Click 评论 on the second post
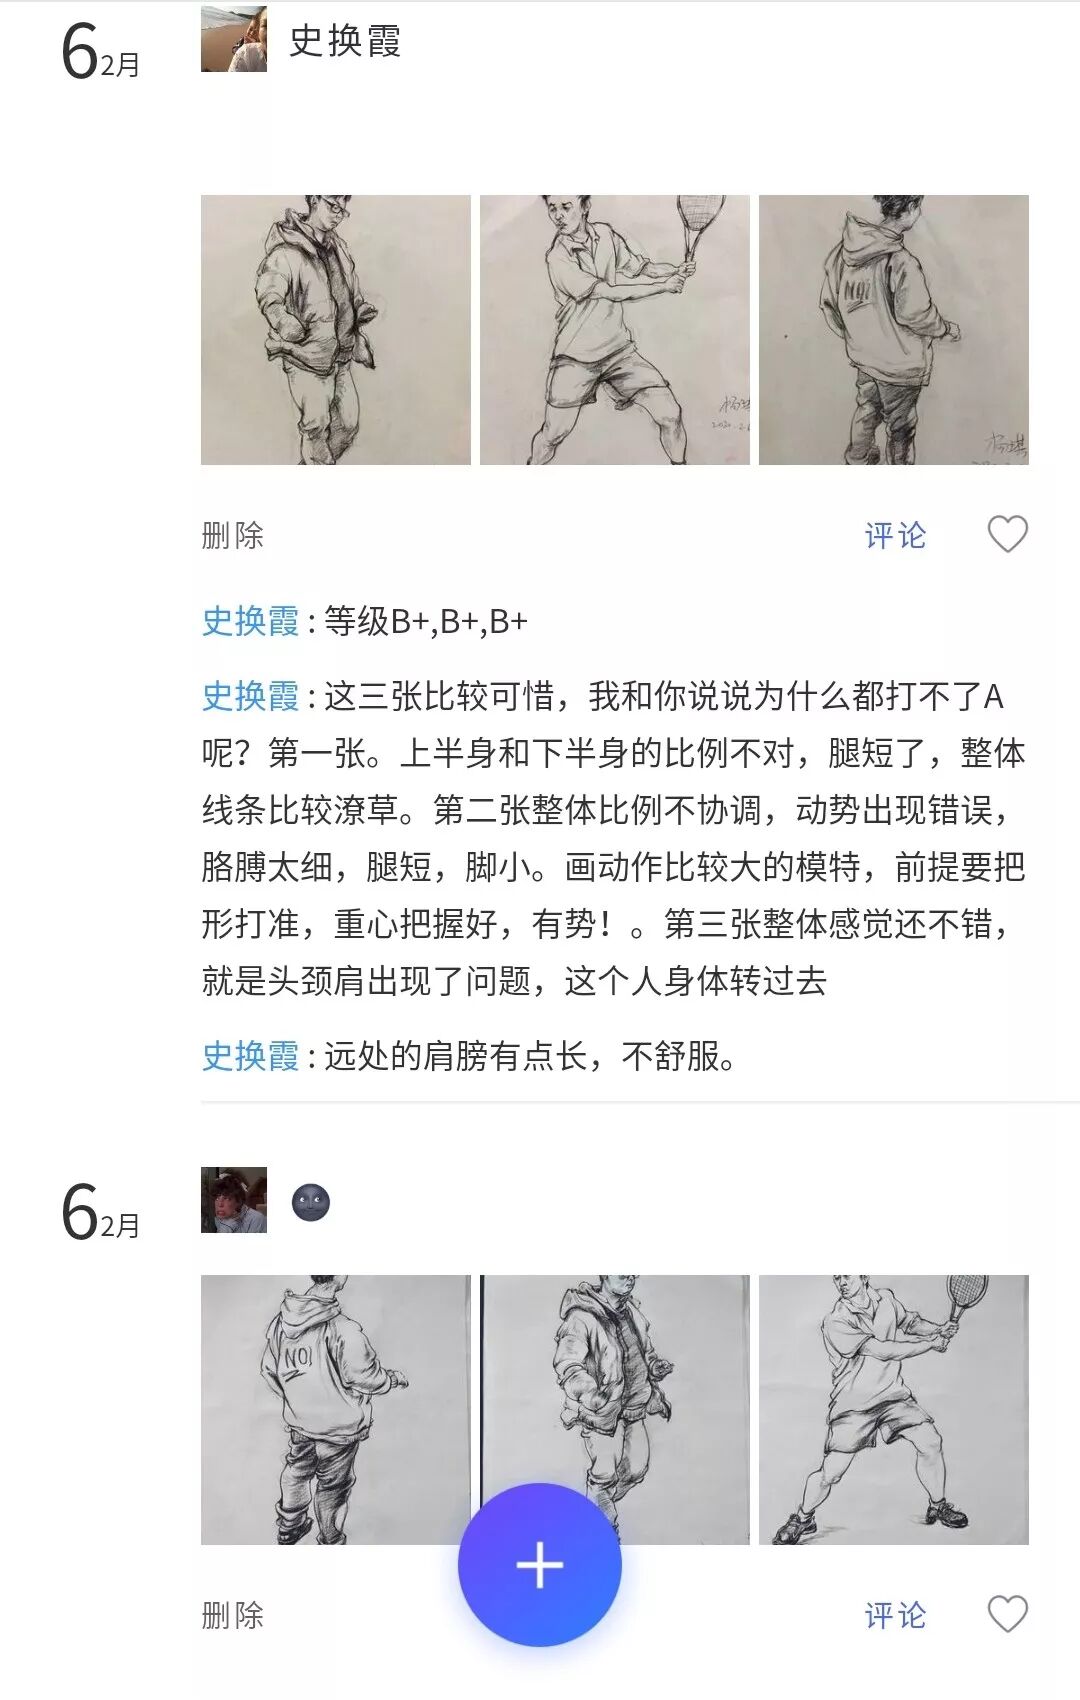Image resolution: width=1080 pixels, height=1700 pixels. click(895, 1616)
